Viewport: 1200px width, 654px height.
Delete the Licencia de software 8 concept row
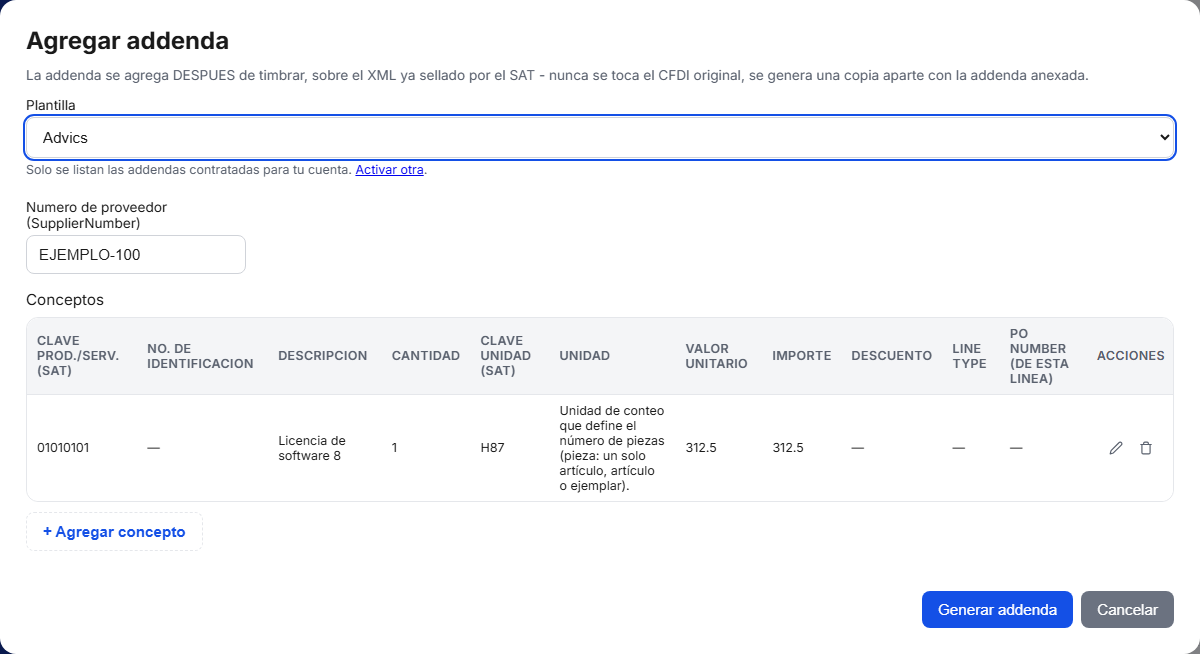tap(1146, 448)
